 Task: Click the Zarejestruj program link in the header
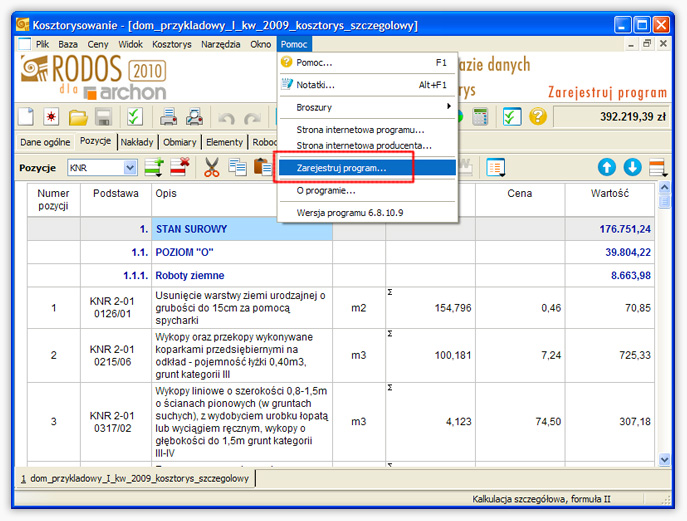(607, 92)
